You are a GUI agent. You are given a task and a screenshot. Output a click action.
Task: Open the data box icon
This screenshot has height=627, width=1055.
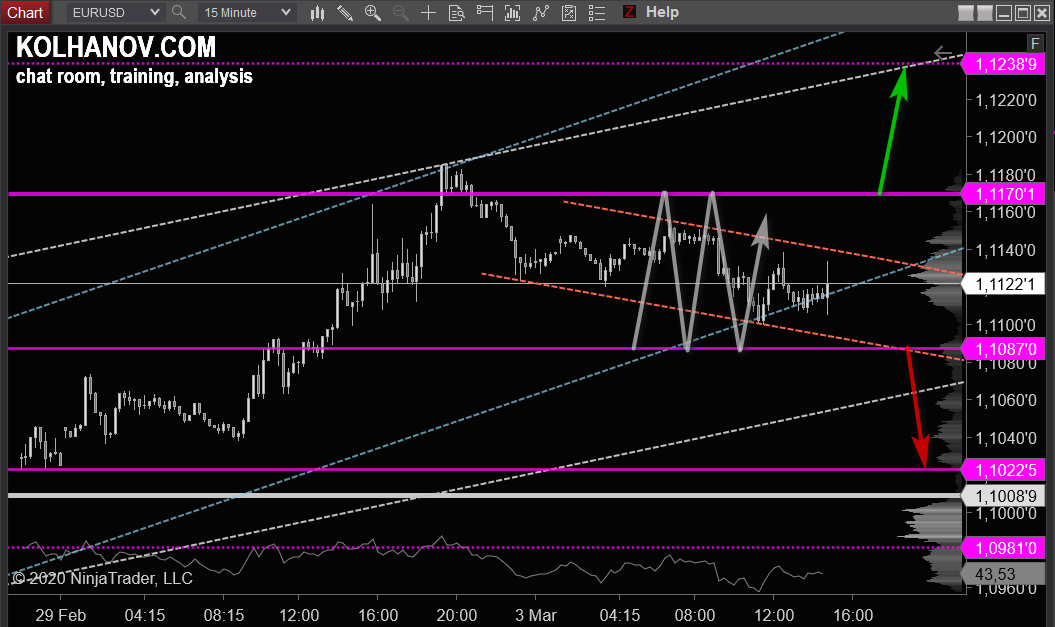point(456,12)
